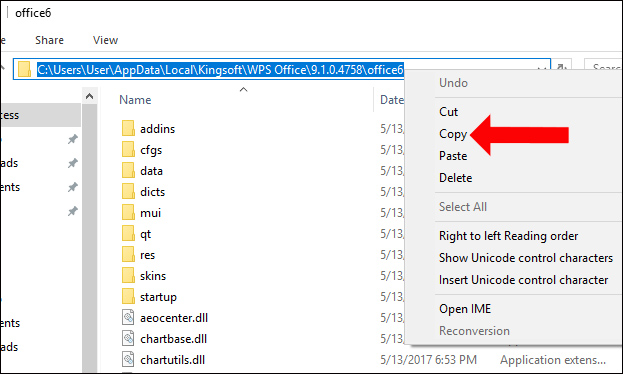Select the 'res' folder name
The height and width of the screenshot is (374, 623).
(x=147, y=255)
